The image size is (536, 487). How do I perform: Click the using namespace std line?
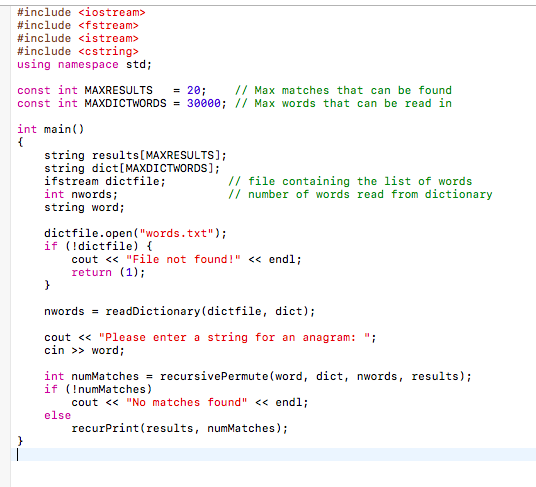tap(84, 64)
